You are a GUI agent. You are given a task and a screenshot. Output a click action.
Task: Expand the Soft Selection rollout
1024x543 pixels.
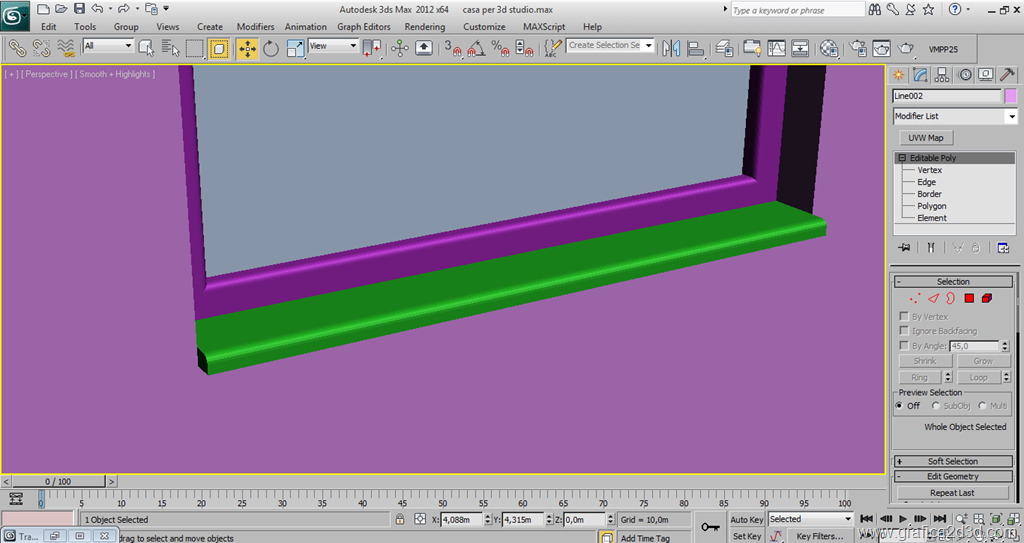(952, 461)
